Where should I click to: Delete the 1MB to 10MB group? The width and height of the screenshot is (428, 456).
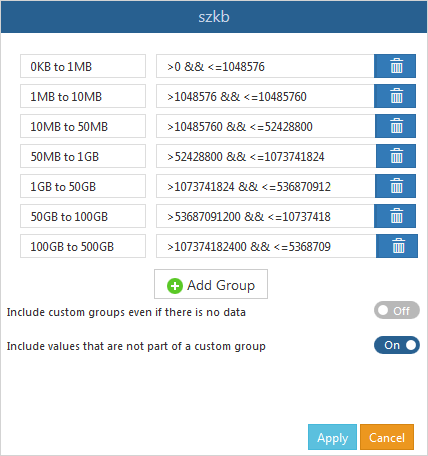(395, 96)
